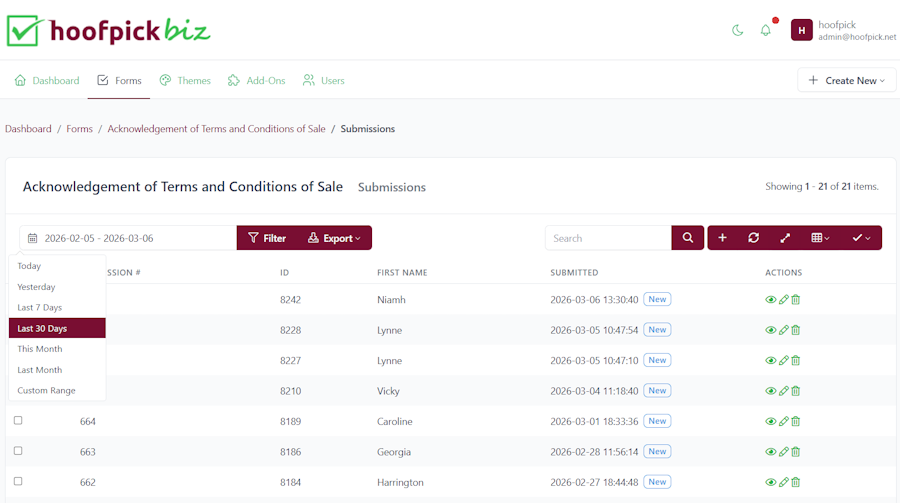Go to Forms tab
Image resolution: width=900 pixels, height=503 pixels.
pyautogui.click(x=119, y=80)
